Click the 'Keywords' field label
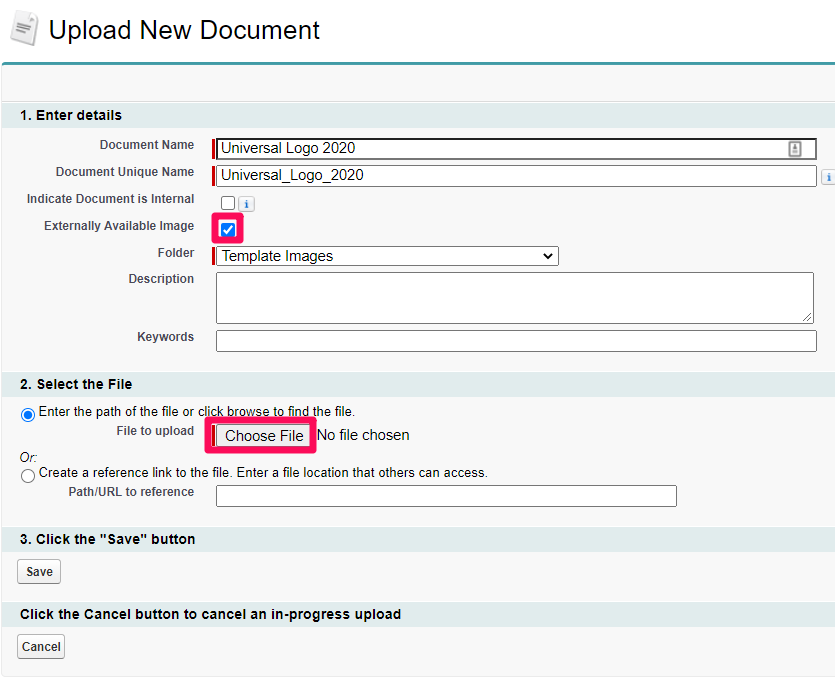The image size is (835, 689). [166, 337]
